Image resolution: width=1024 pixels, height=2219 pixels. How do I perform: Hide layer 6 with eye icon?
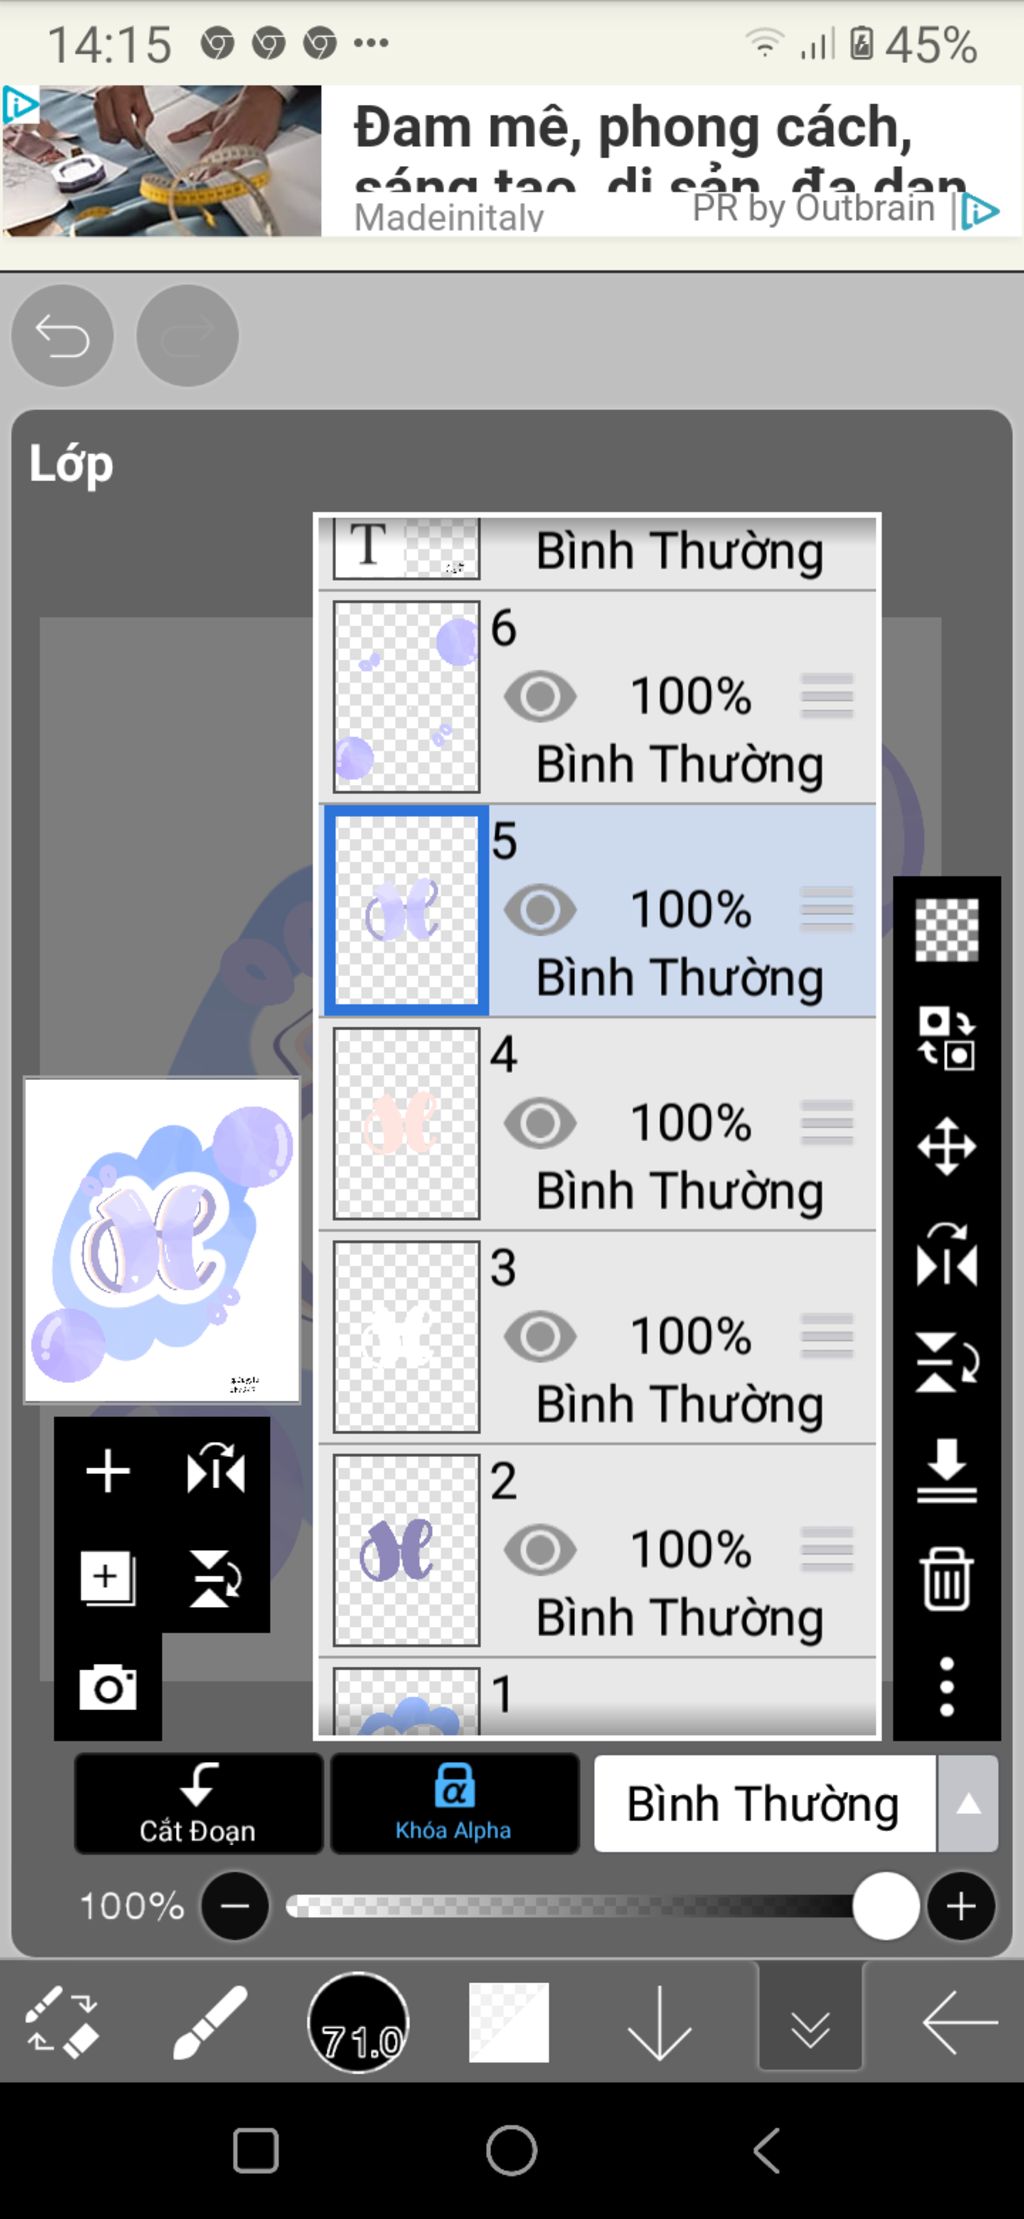540,697
